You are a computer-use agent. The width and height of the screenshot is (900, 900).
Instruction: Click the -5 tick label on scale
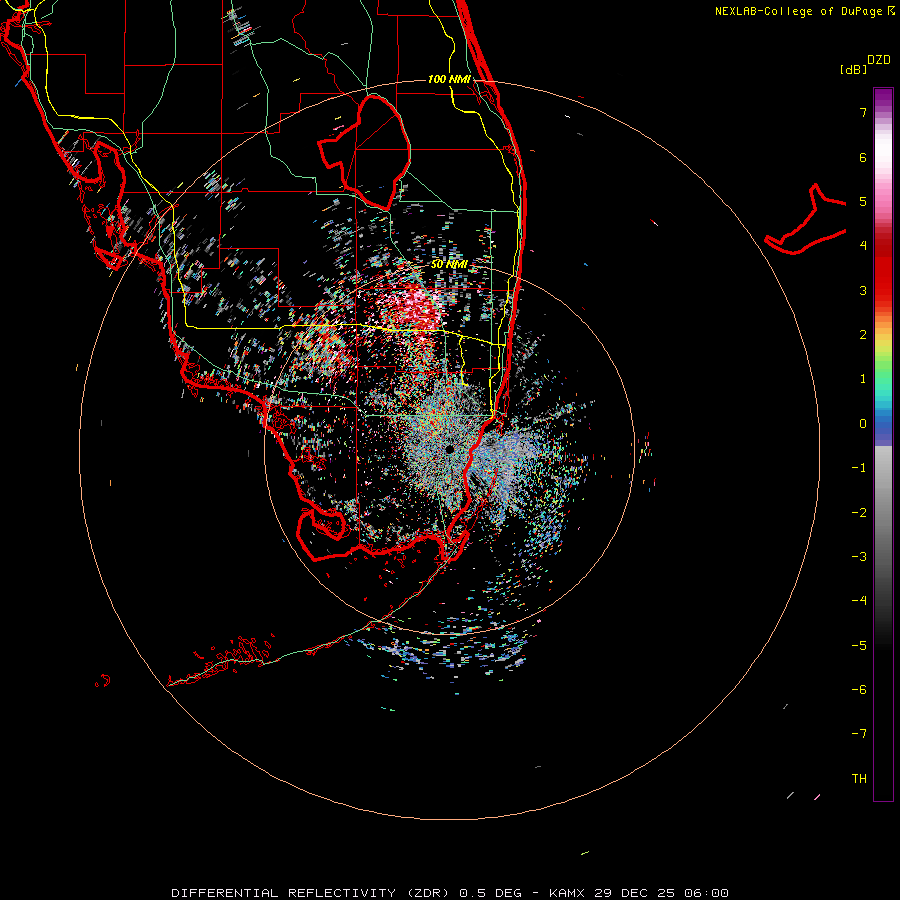(859, 645)
